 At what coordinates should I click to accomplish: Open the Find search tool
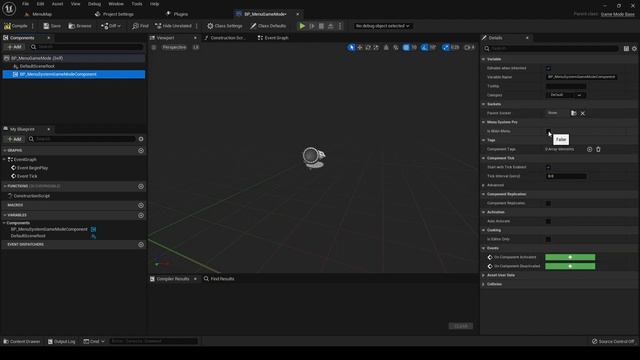coord(140,26)
